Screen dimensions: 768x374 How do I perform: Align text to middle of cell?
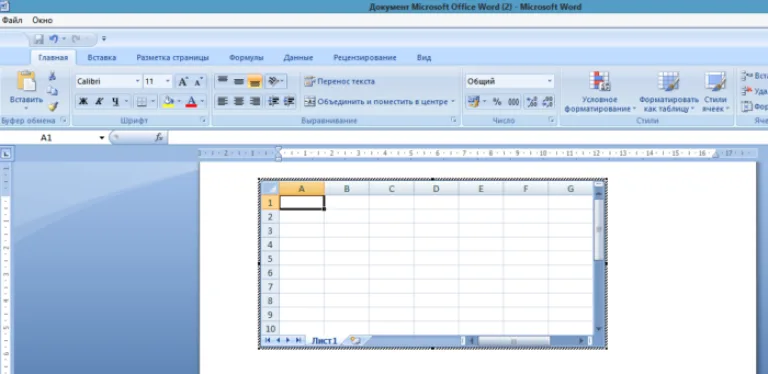pyautogui.click(x=239, y=81)
